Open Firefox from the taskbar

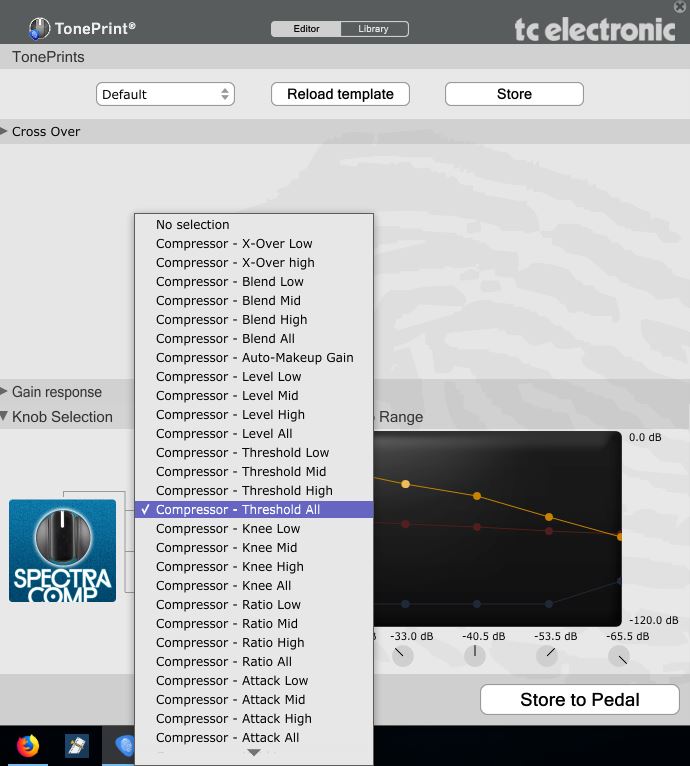(28, 745)
